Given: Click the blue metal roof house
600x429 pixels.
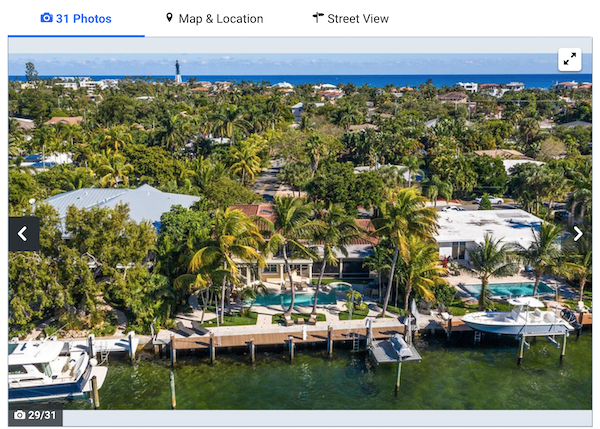Looking at the screenshot, I should point(122,203).
